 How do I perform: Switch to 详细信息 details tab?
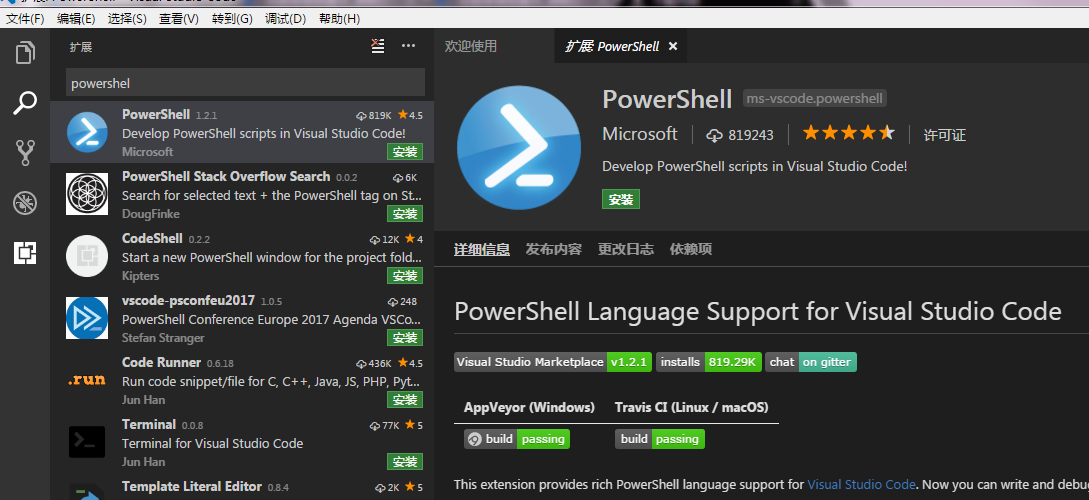pyautogui.click(x=482, y=249)
